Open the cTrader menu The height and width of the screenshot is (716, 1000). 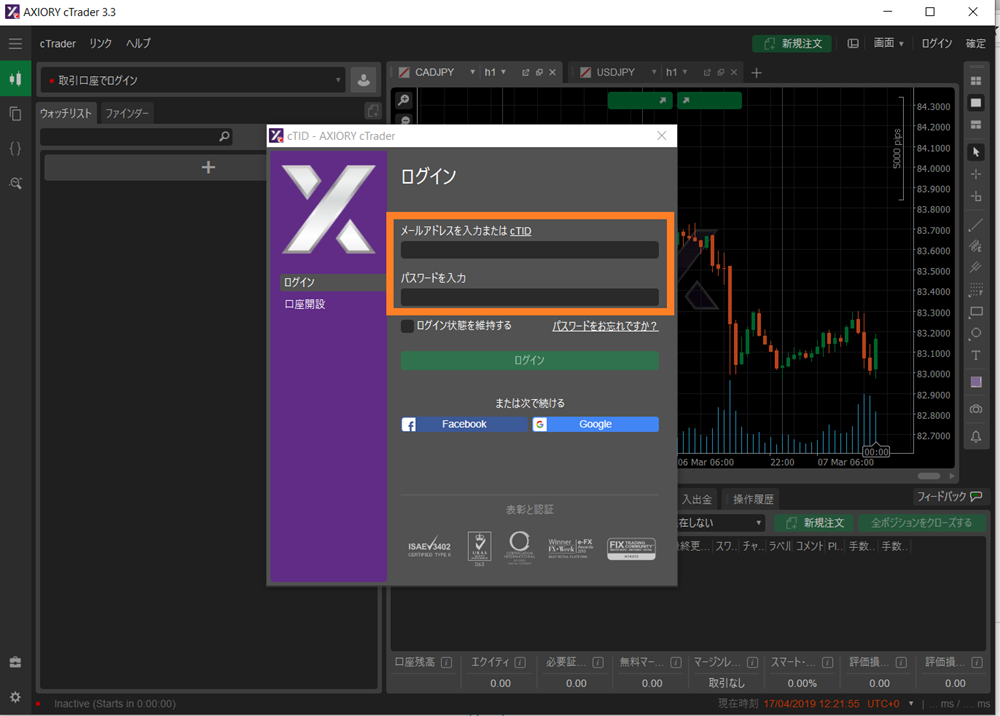[x=57, y=43]
